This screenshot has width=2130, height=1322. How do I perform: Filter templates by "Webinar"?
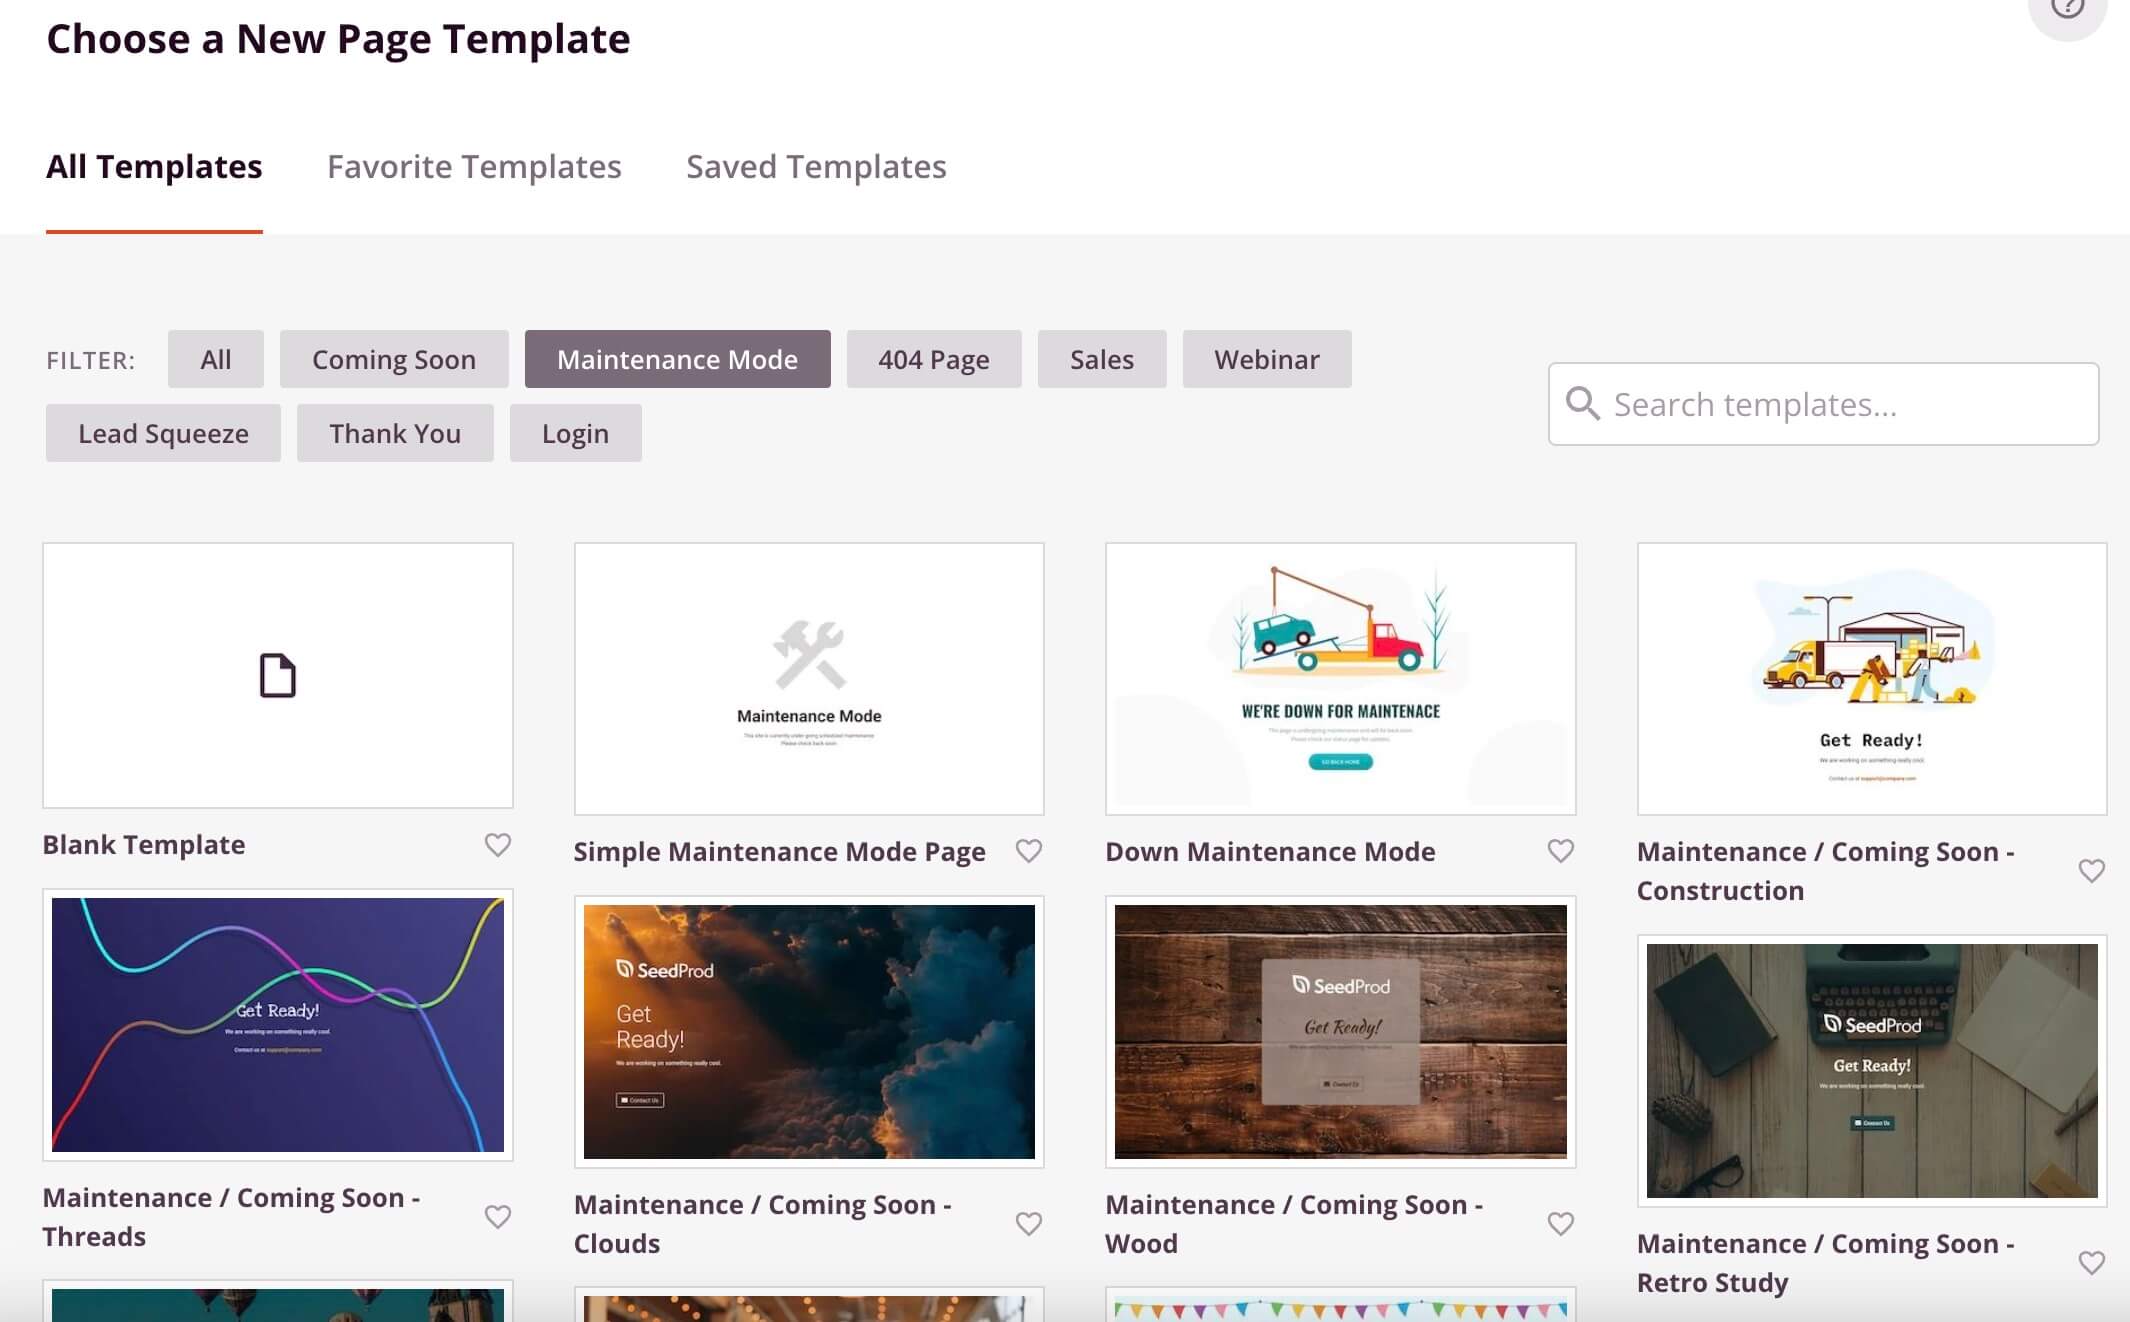1266,359
